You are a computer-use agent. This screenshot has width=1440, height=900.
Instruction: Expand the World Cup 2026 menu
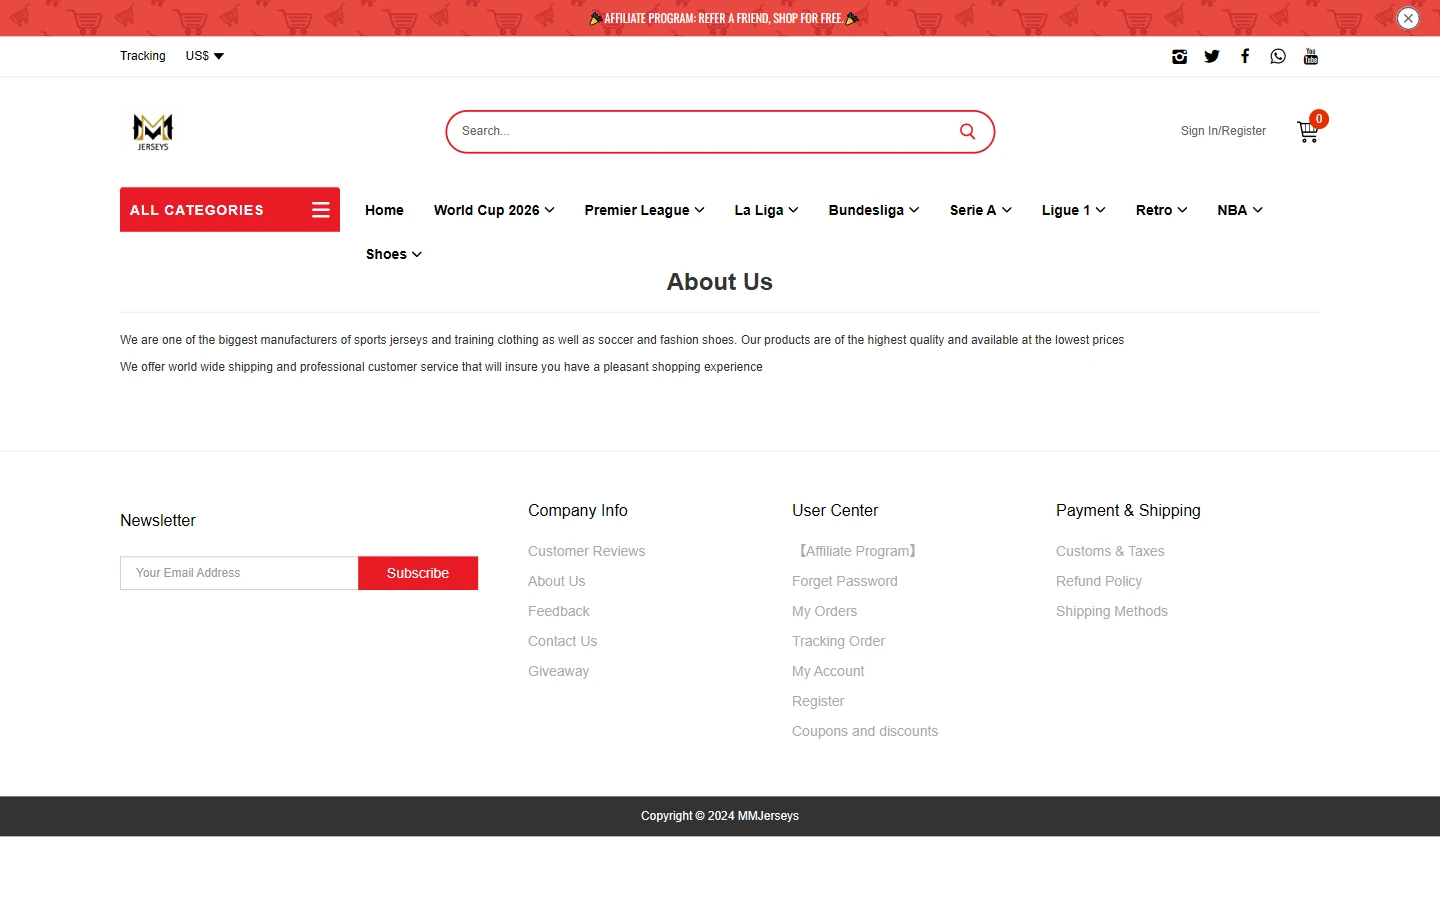pyautogui.click(x=494, y=210)
